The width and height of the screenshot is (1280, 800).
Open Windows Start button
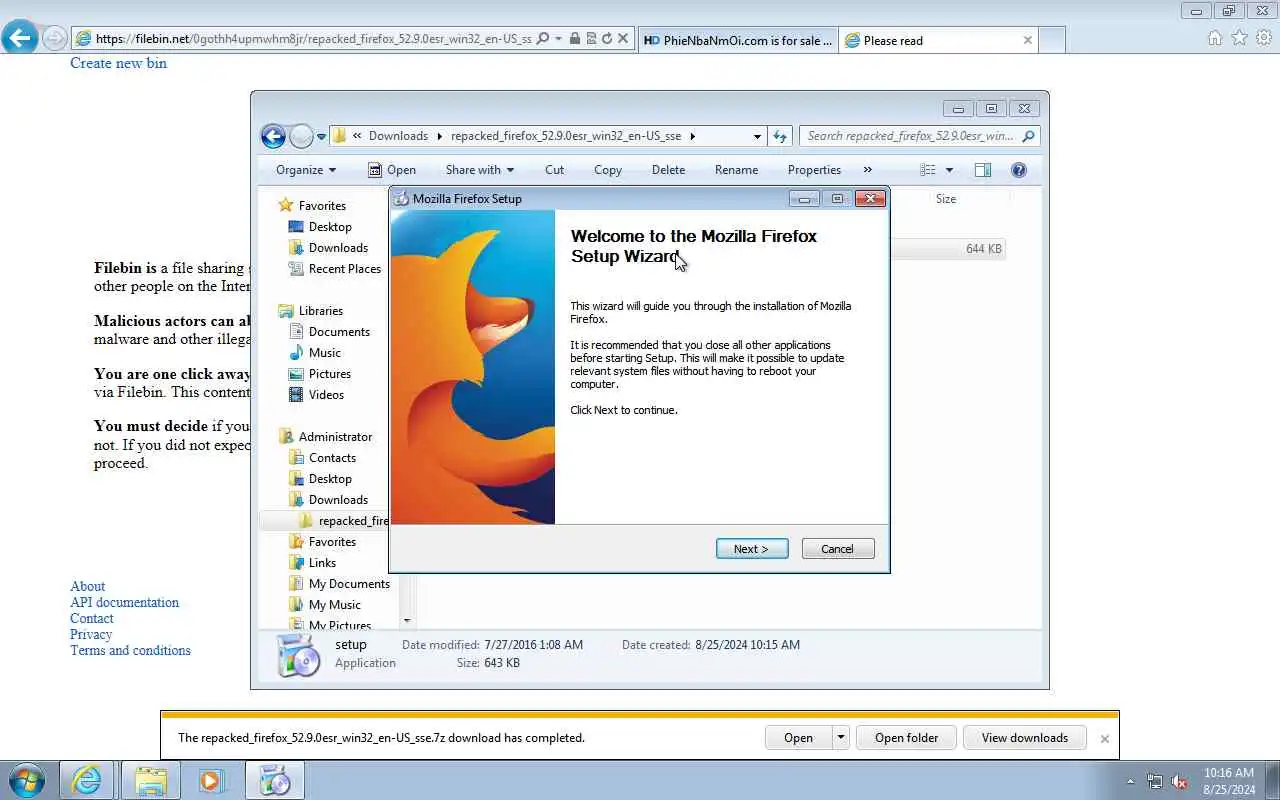(x=27, y=780)
